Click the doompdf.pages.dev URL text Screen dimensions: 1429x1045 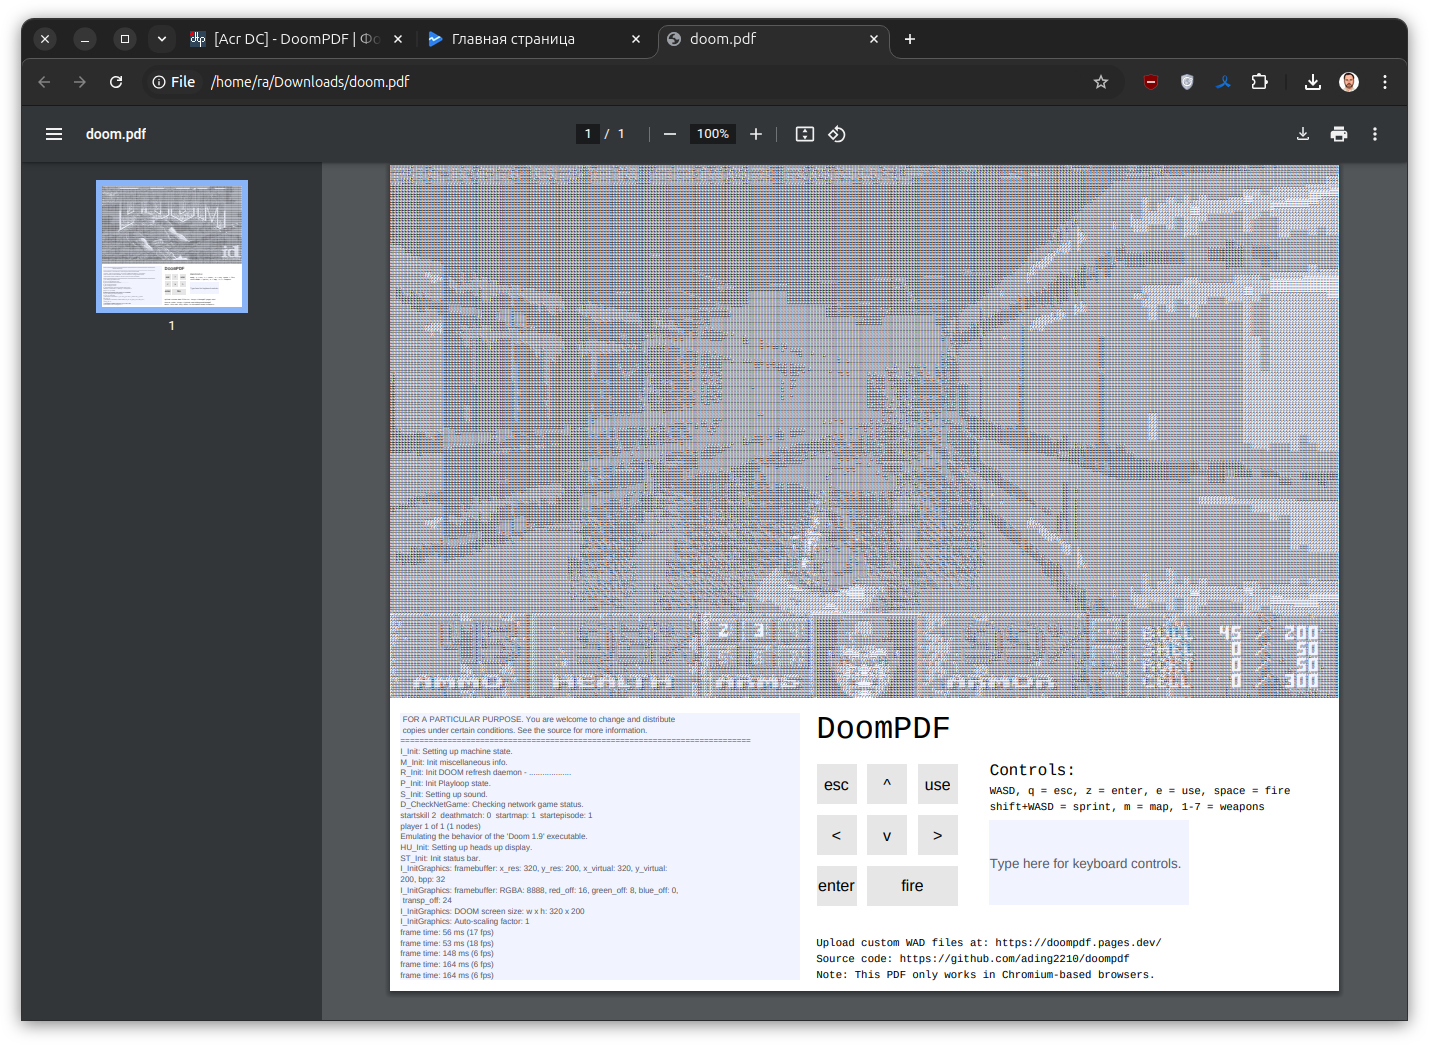[1078, 943]
